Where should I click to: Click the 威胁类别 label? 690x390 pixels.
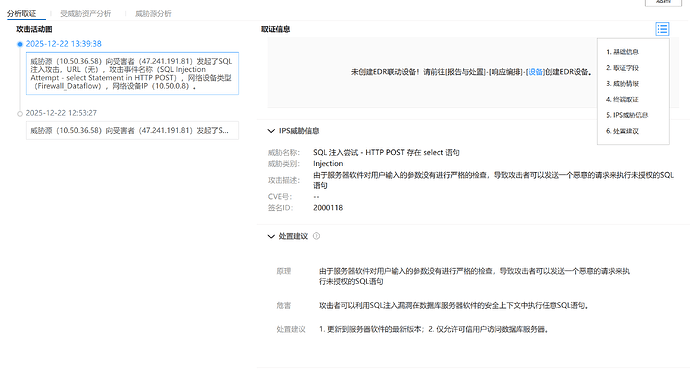(x=284, y=164)
